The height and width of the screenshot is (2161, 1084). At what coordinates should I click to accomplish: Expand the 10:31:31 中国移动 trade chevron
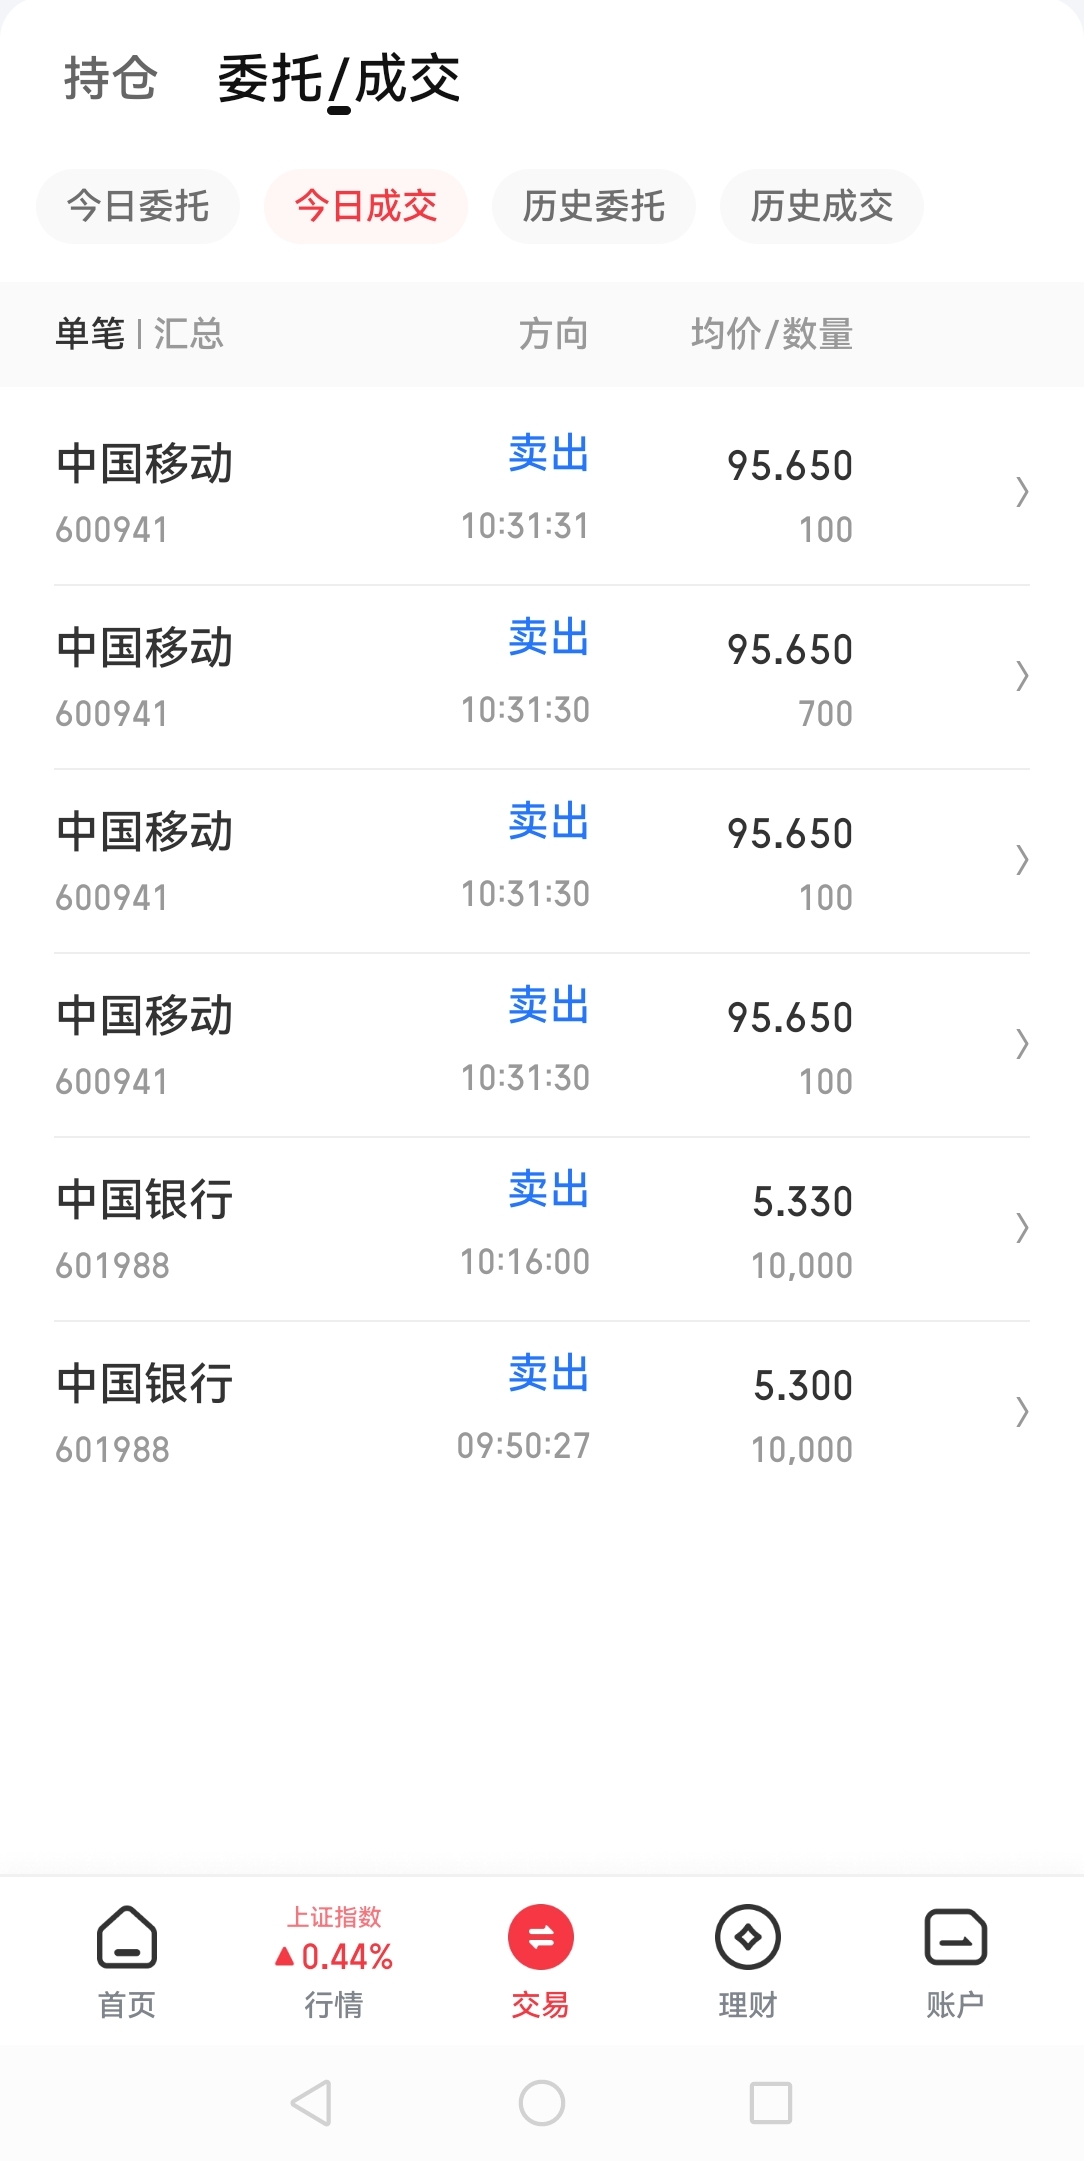pyautogui.click(x=1021, y=492)
